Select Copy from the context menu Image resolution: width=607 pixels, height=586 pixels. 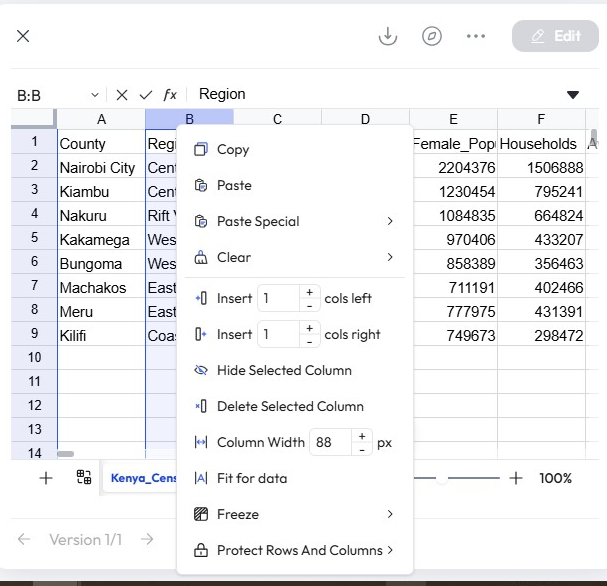233,149
